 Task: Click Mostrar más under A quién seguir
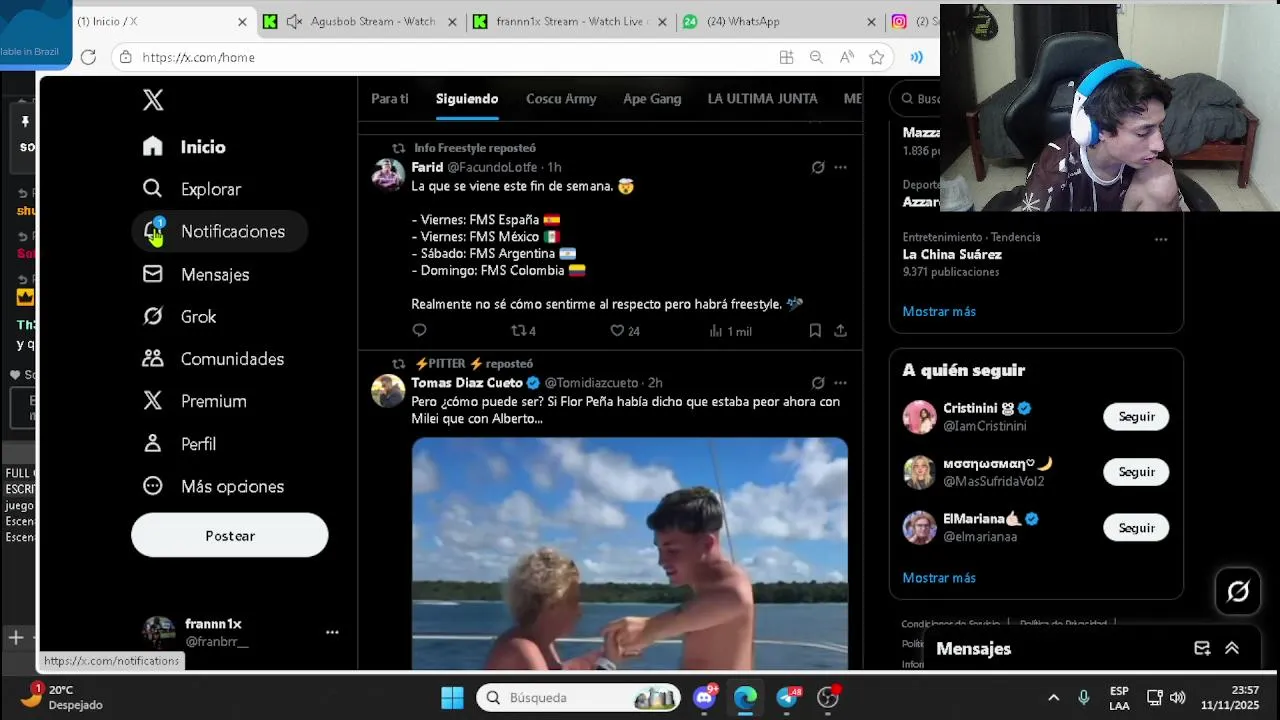[x=939, y=578]
